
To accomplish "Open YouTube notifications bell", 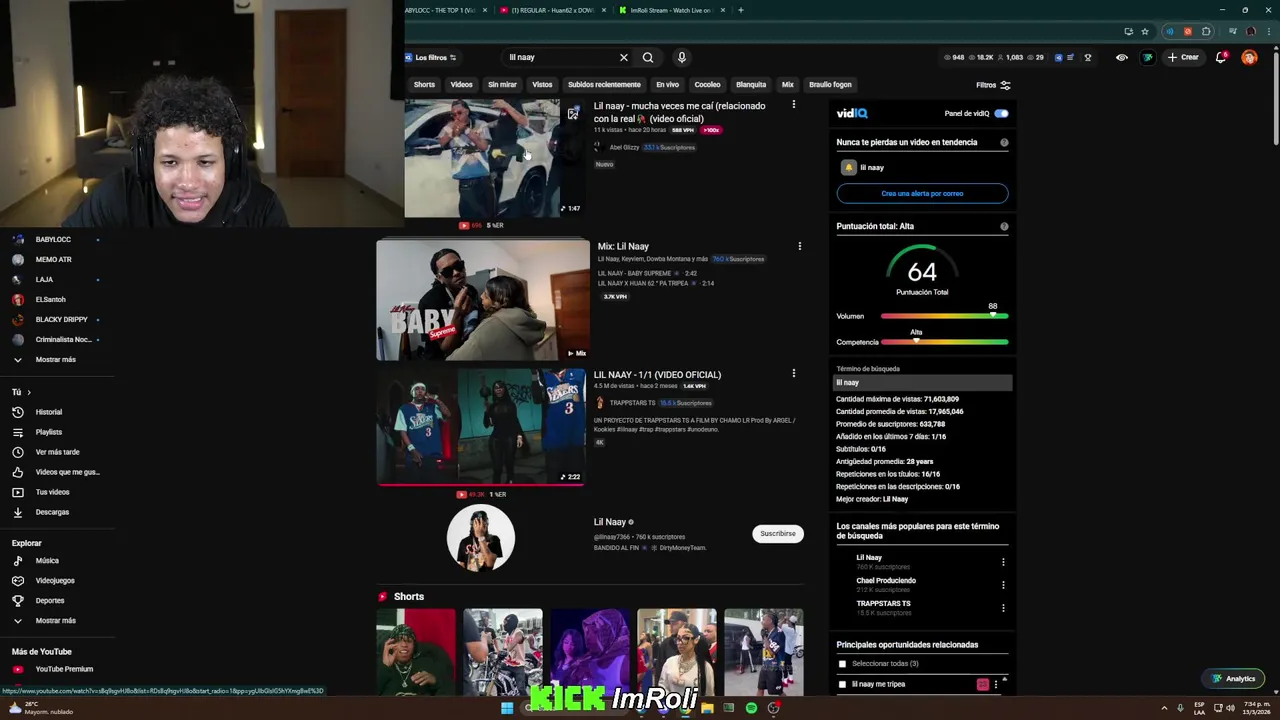I will pos(1220,57).
